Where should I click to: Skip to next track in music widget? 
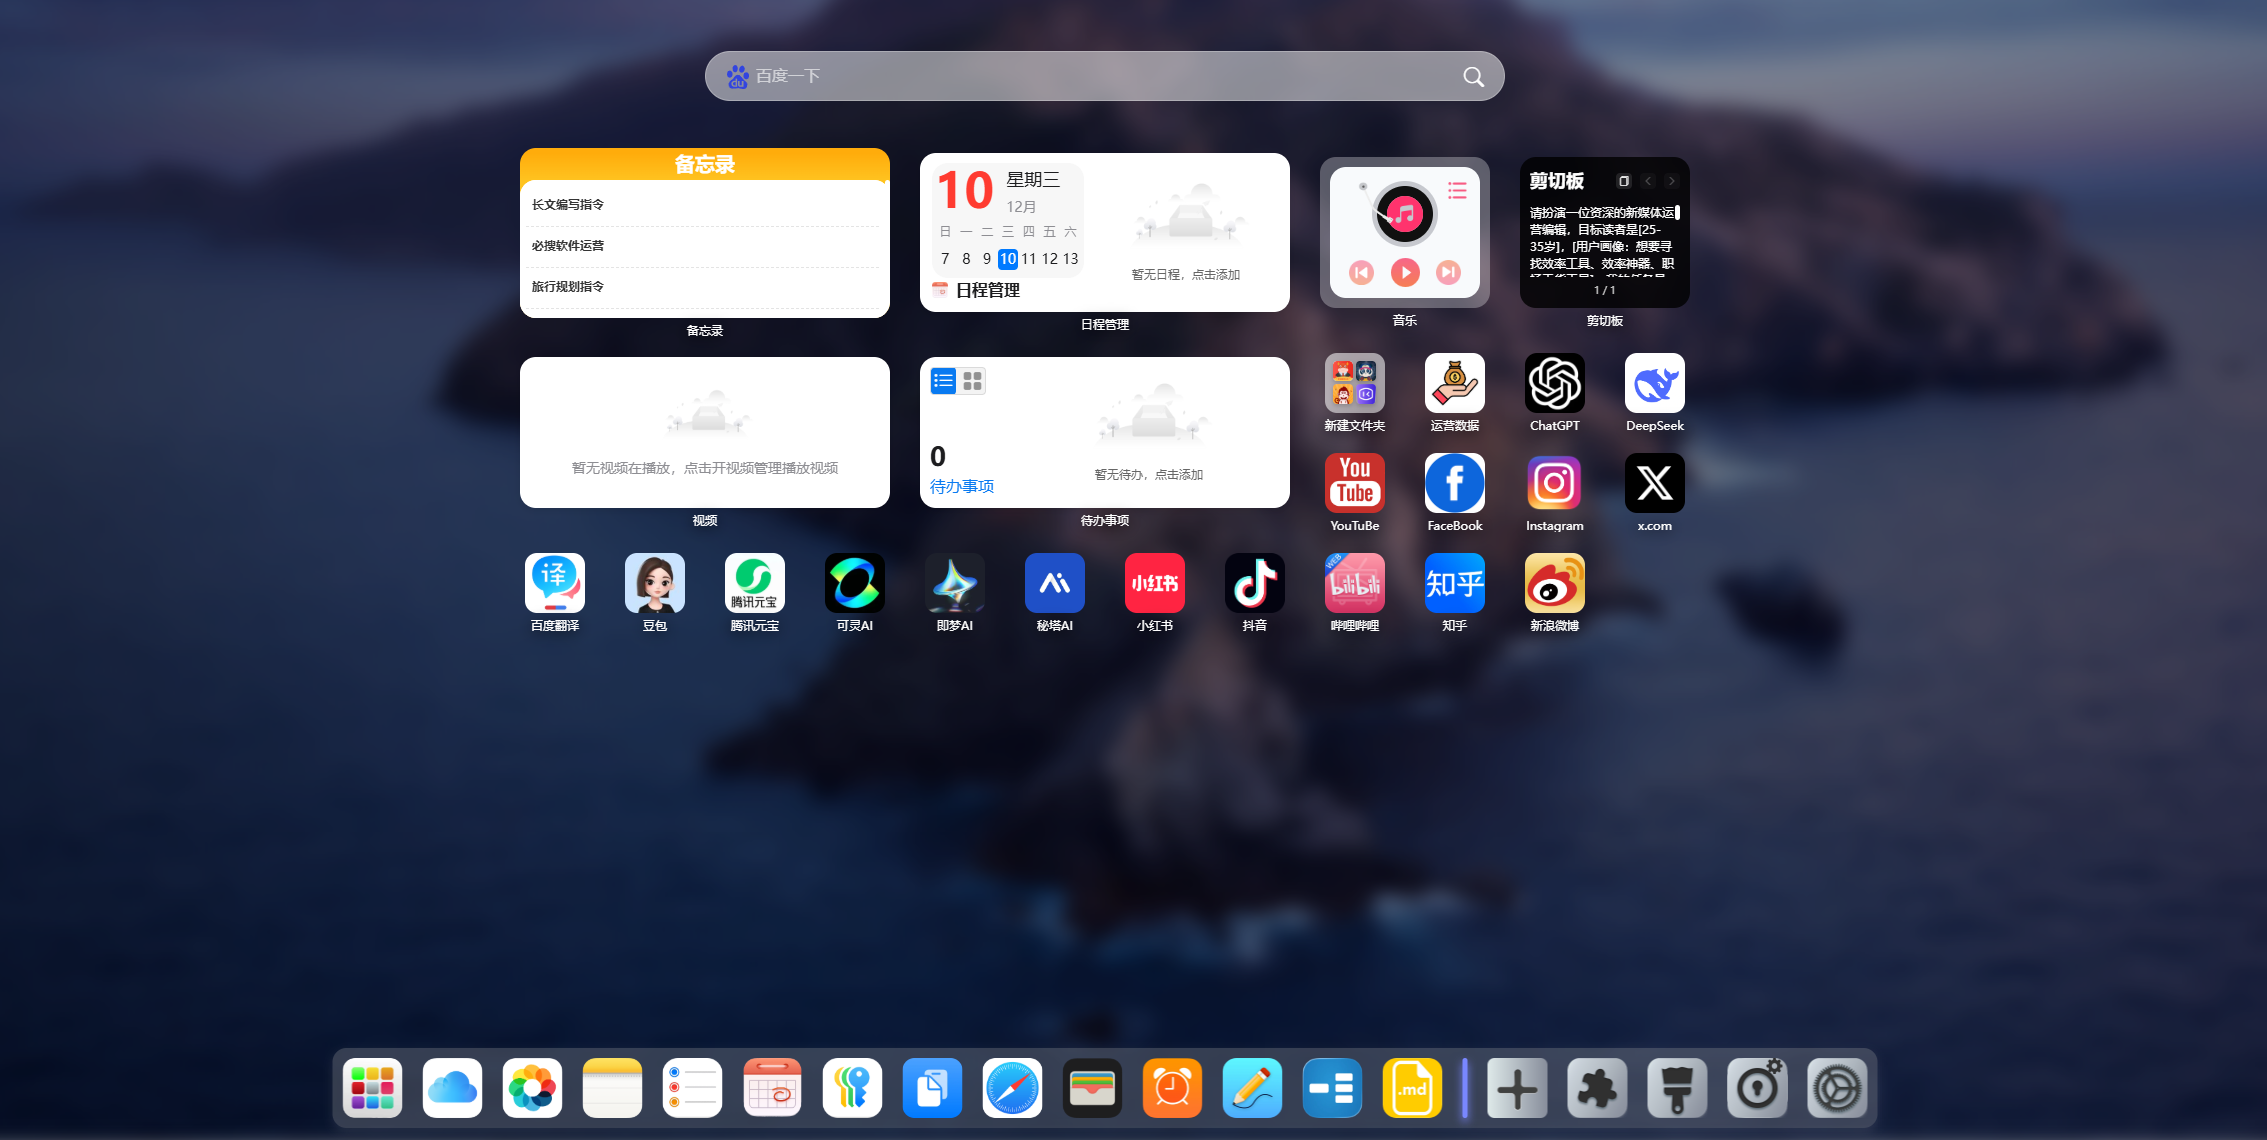pyautogui.click(x=1448, y=272)
